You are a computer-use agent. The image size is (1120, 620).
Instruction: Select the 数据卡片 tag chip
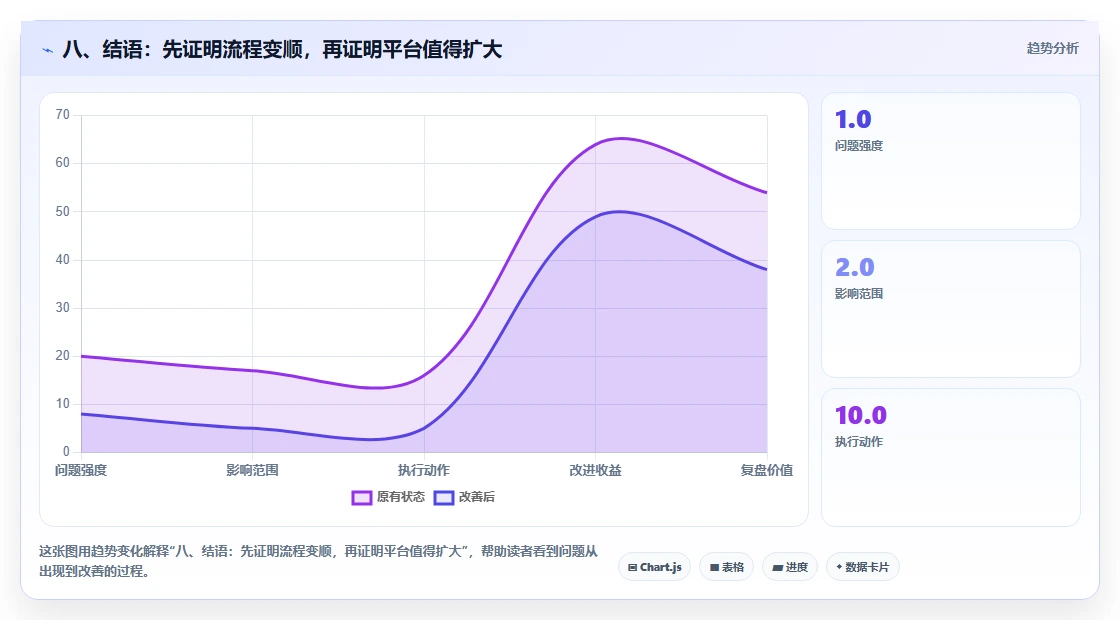[x=863, y=567]
